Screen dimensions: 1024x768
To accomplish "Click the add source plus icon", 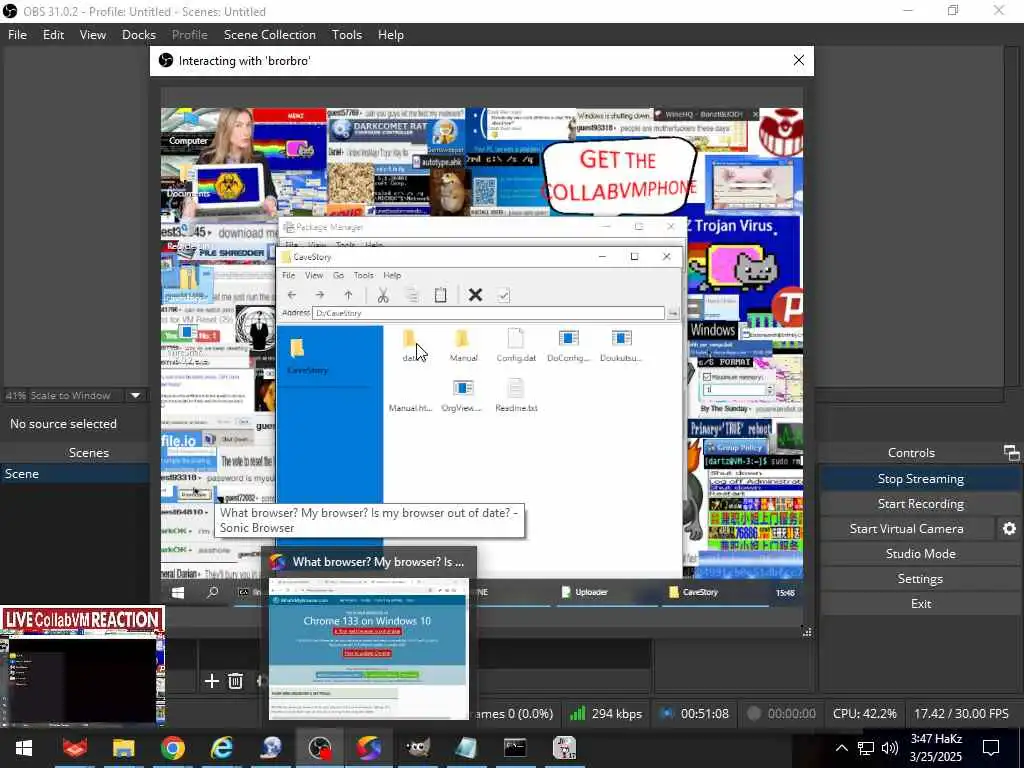I will pos(212,681).
